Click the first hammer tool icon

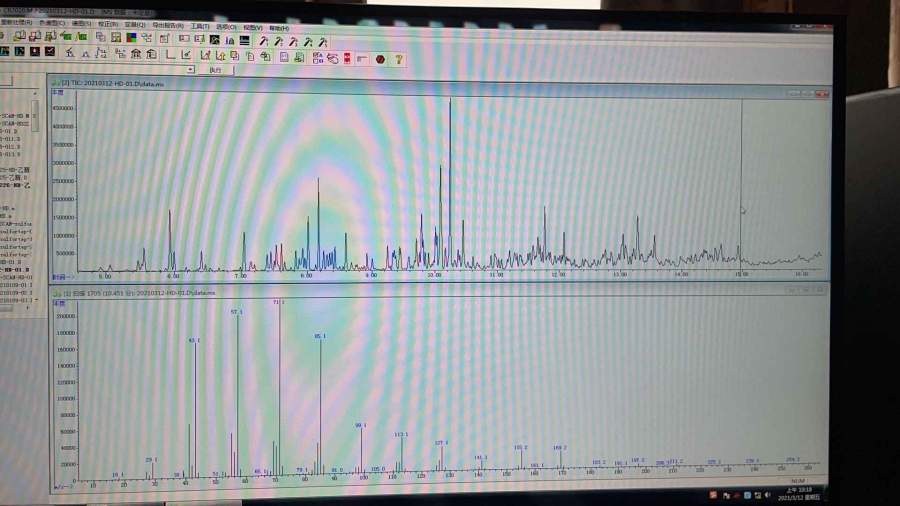coord(263,41)
